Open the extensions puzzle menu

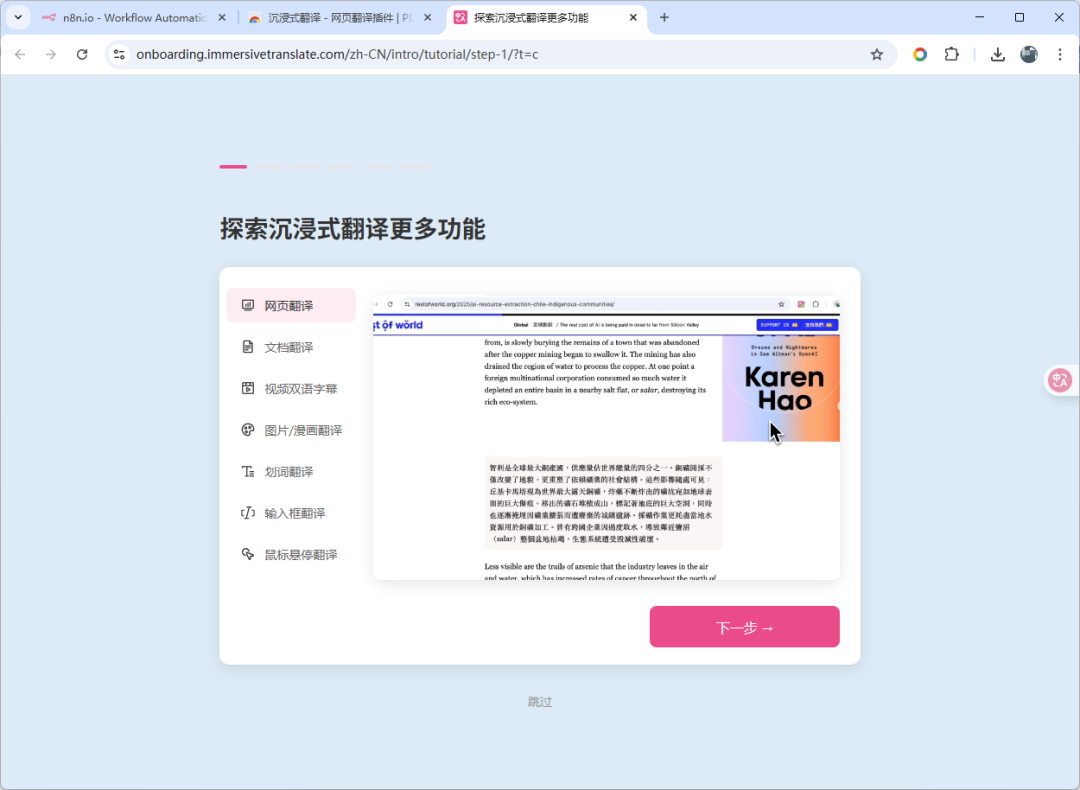pos(951,54)
